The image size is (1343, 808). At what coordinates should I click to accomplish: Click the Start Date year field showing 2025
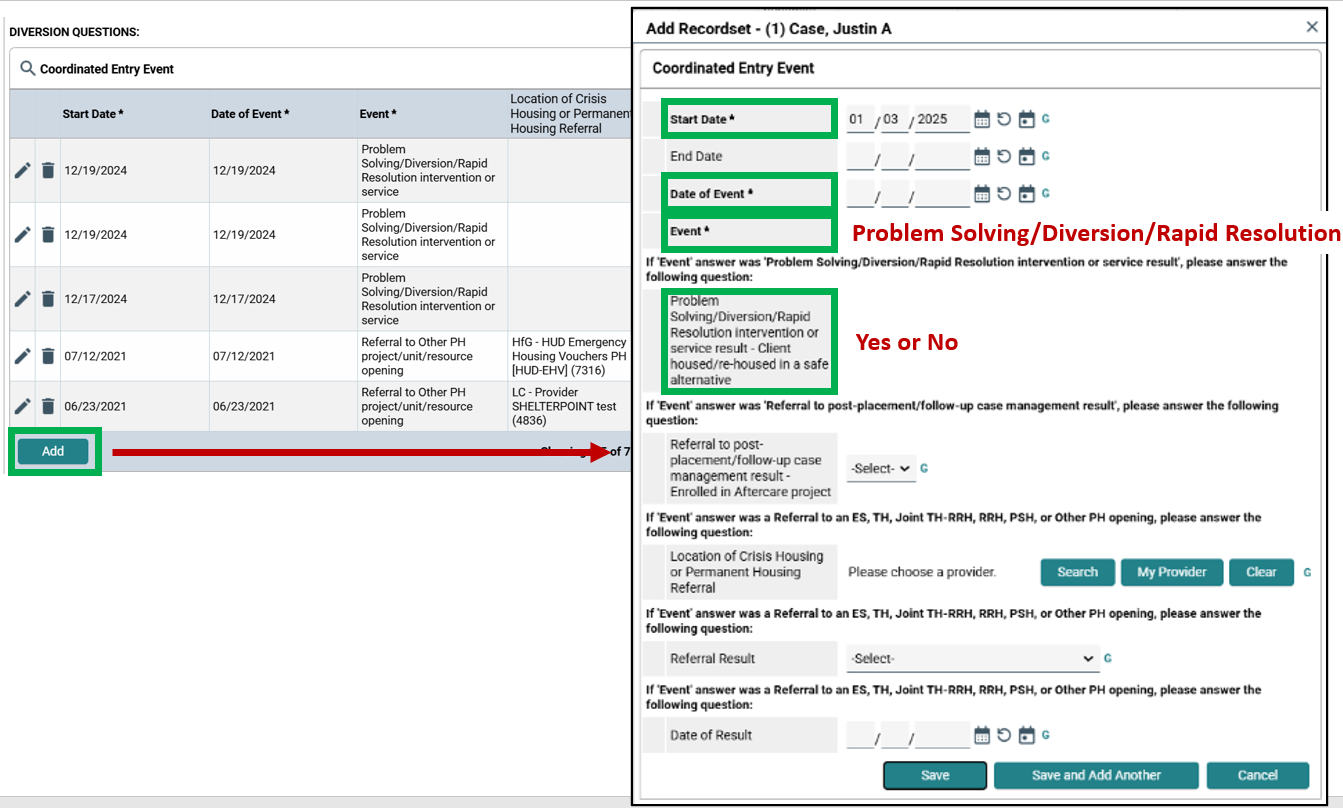(942, 119)
